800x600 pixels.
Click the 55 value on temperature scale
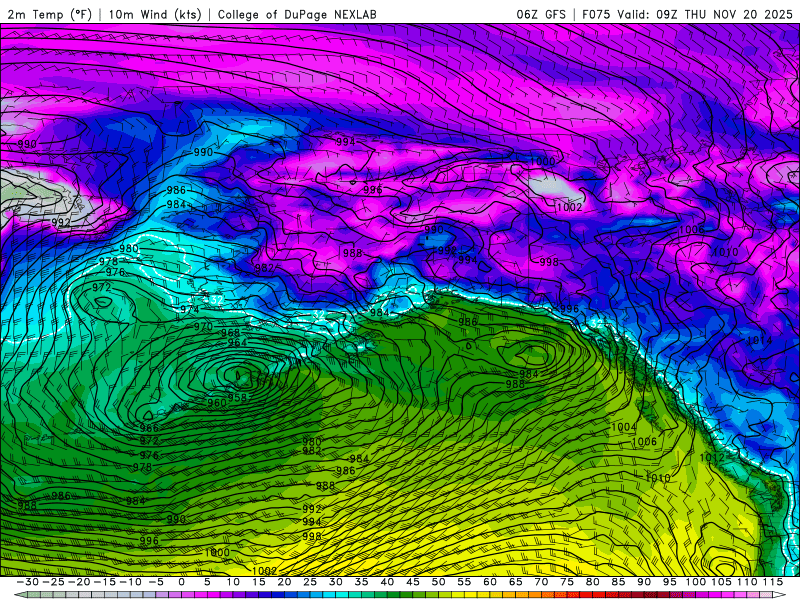(464, 582)
